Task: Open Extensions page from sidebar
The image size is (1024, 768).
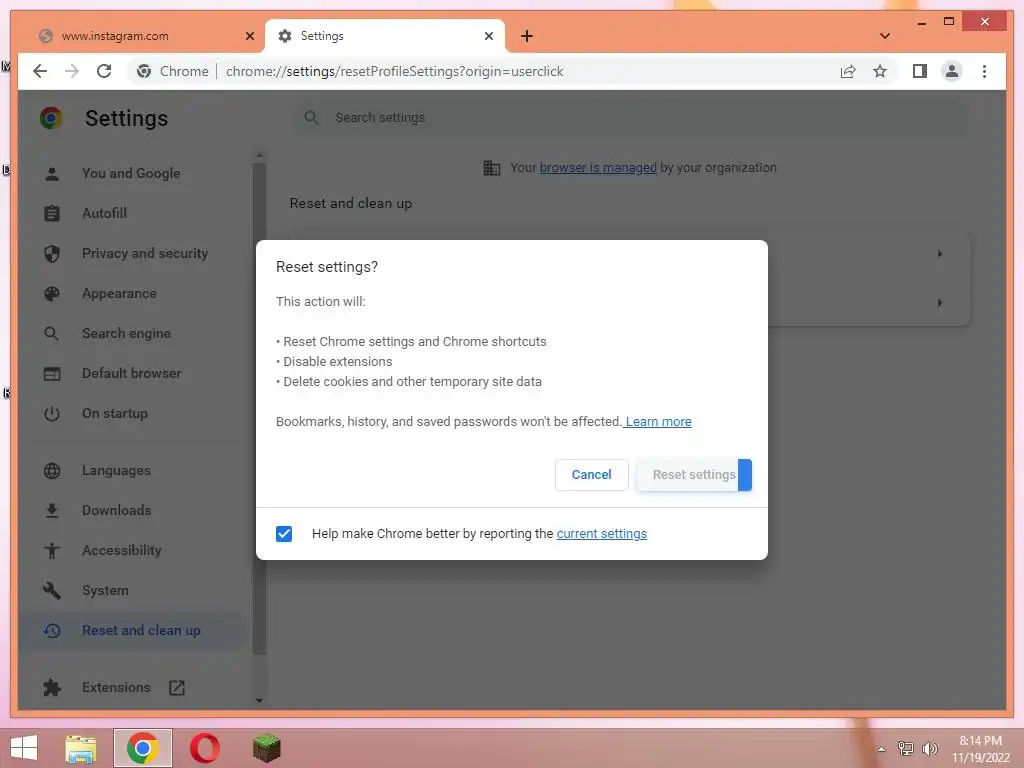Action: [x=116, y=688]
